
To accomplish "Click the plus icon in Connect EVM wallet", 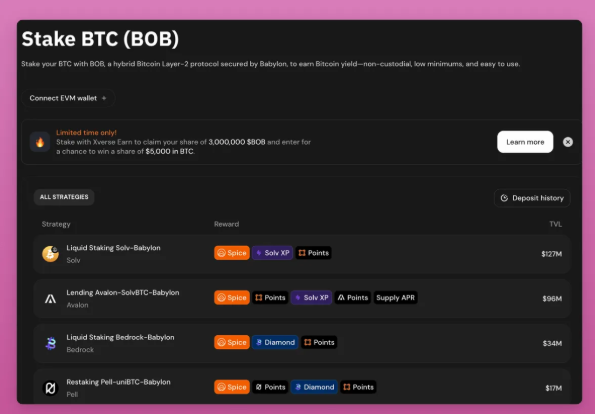I will pos(104,98).
